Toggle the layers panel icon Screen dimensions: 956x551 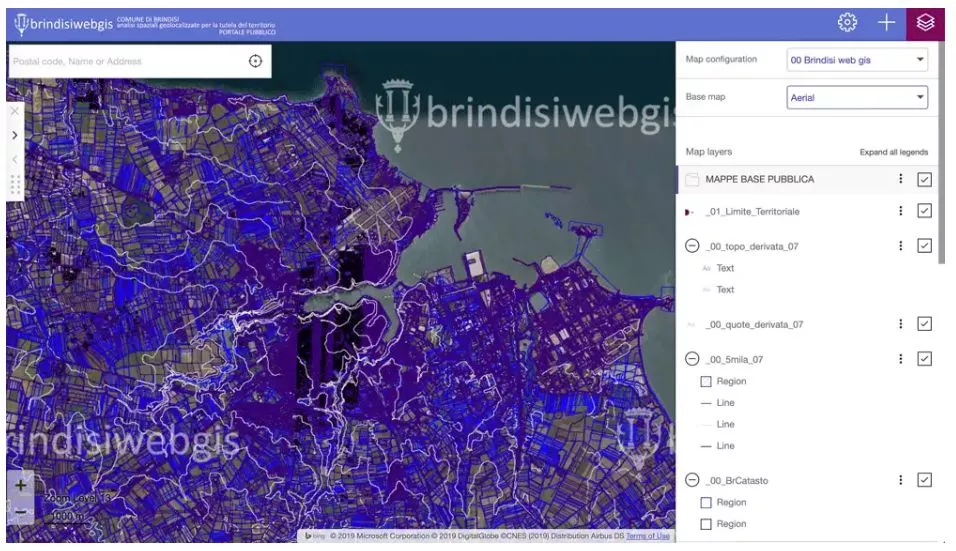pos(925,22)
